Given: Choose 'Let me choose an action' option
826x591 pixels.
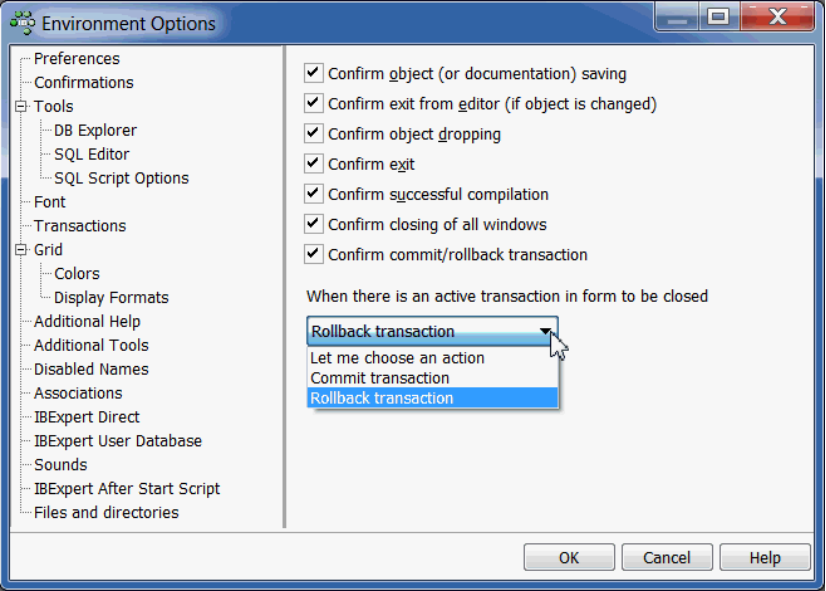Looking at the screenshot, I should tap(397, 358).
